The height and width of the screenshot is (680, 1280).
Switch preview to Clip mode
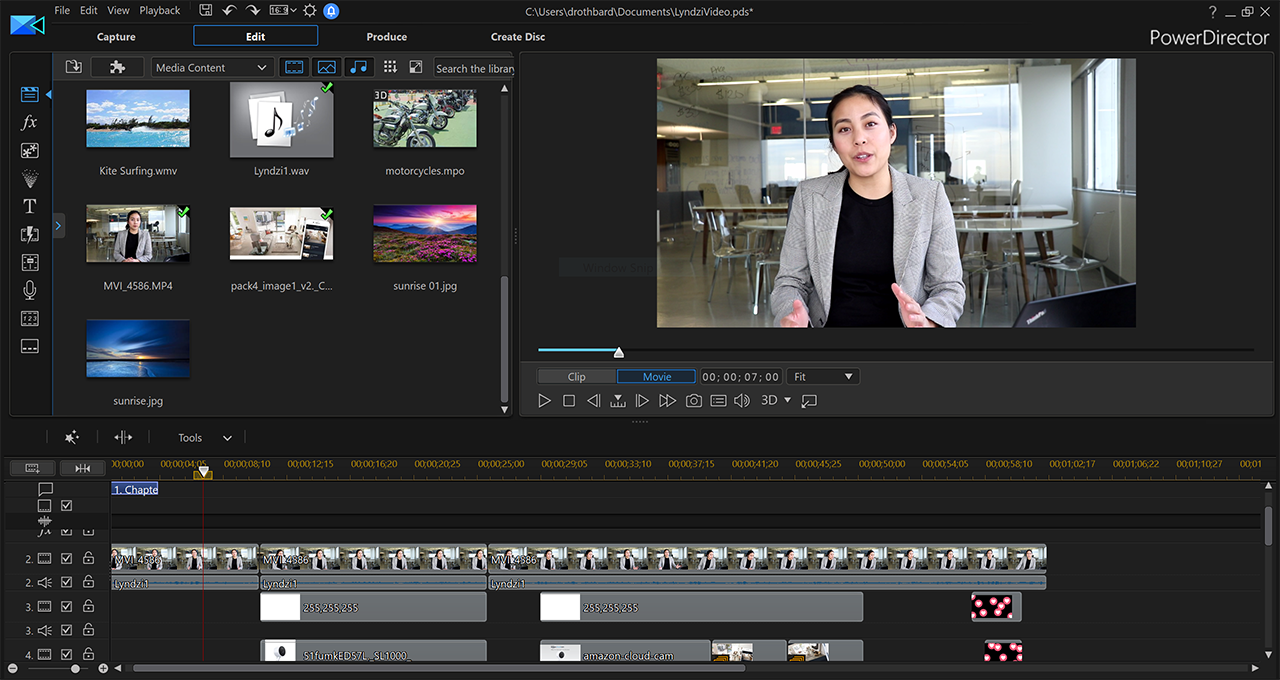(x=577, y=377)
